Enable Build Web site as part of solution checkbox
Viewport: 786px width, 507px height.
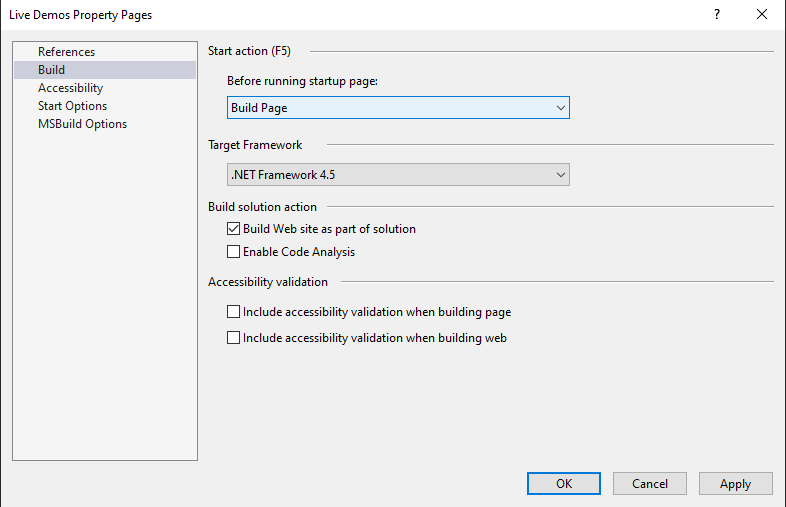point(234,229)
